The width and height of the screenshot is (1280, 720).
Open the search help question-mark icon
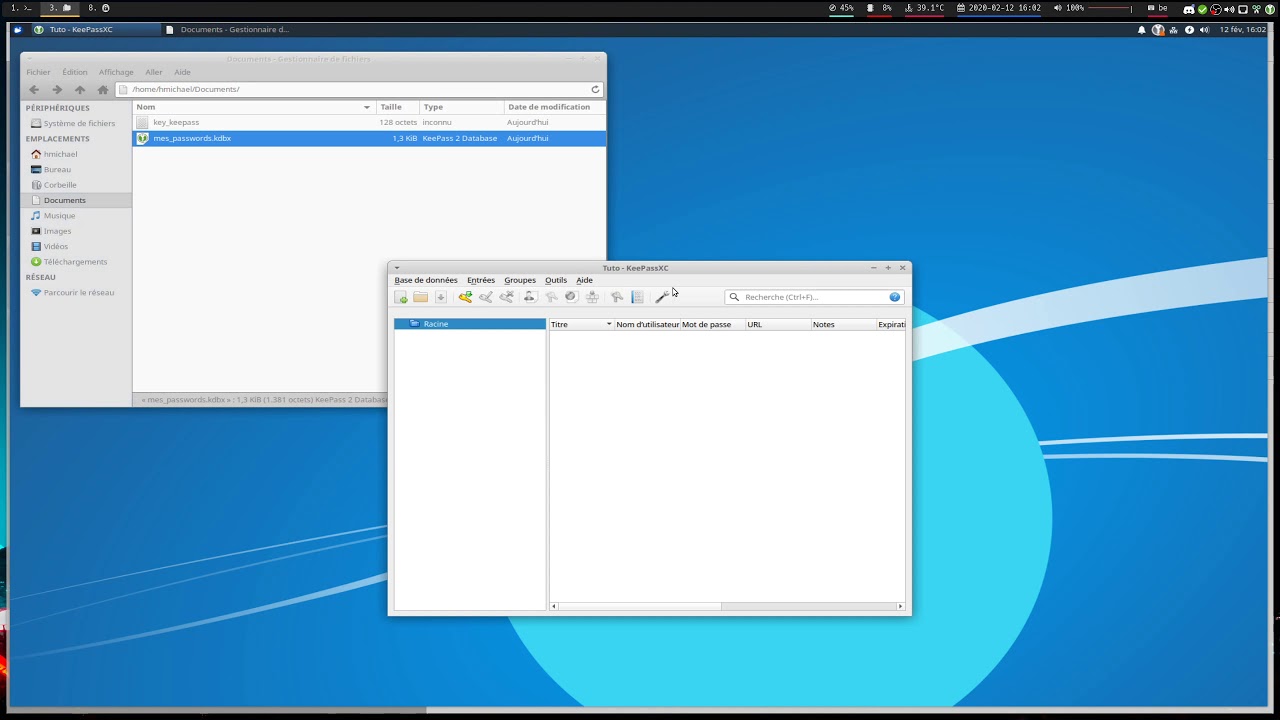[x=895, y=297]
